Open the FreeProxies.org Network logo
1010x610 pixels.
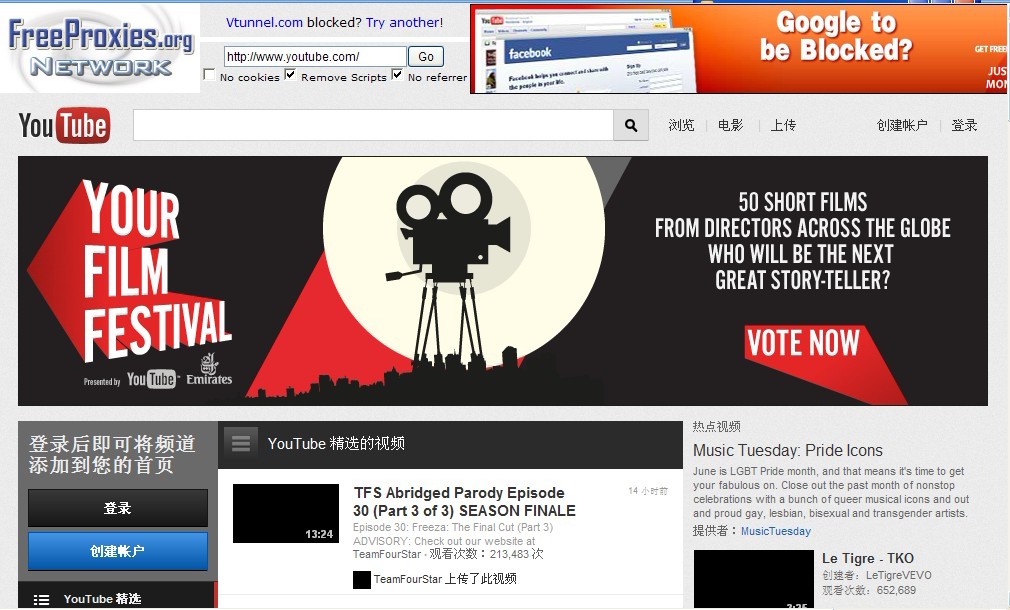click(x=100, y=48)
